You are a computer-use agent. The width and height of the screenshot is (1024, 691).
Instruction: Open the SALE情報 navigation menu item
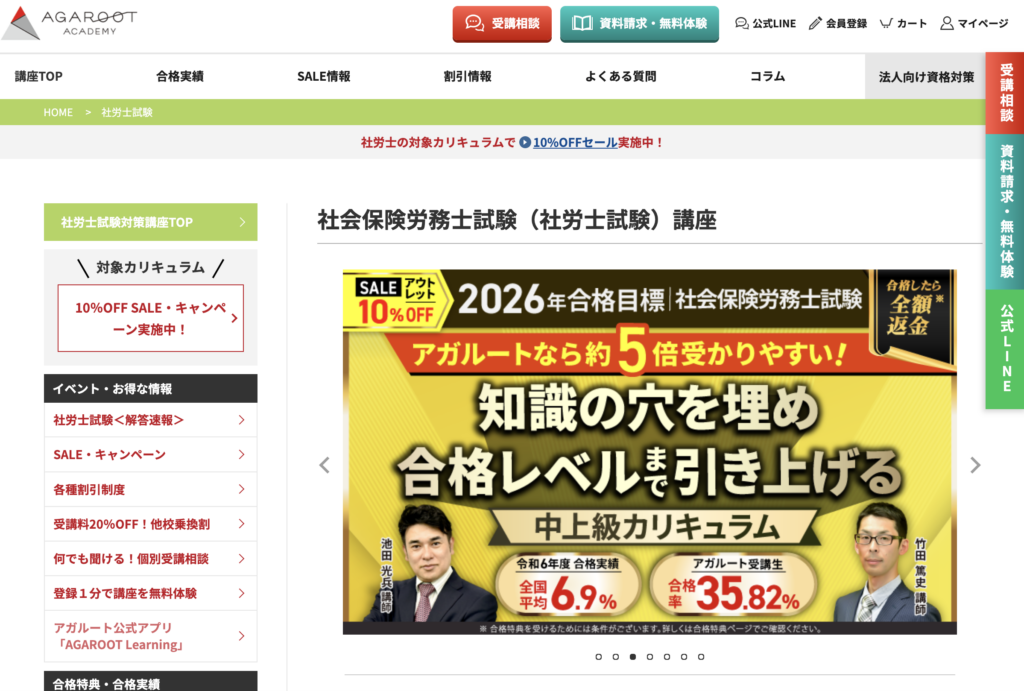coord(323,76)
